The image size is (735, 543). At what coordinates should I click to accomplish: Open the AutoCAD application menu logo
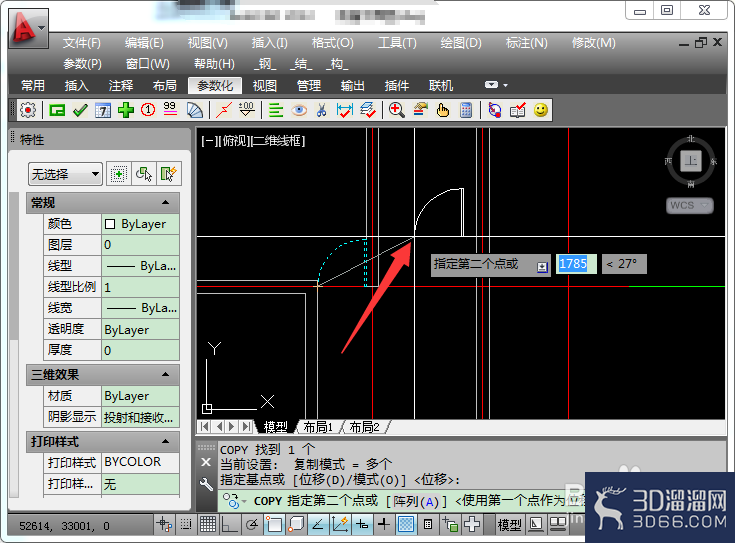click(28, 29)
